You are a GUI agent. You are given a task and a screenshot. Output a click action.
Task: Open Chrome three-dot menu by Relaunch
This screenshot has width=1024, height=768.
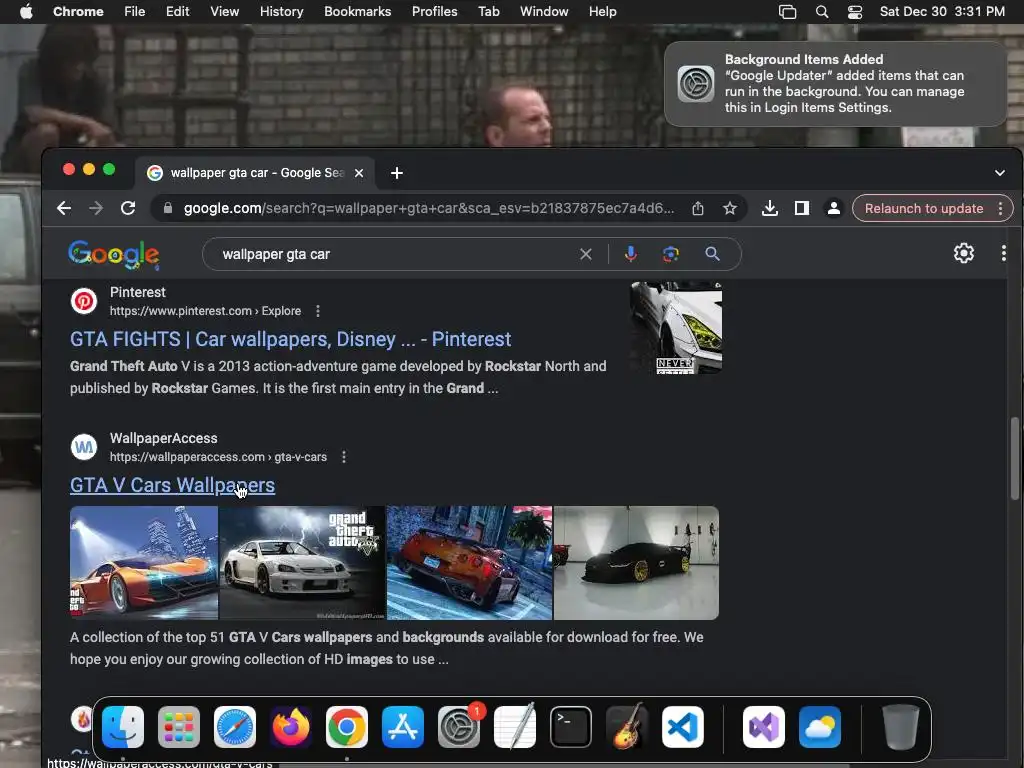pyautogui.click(x=1000, y=208)
